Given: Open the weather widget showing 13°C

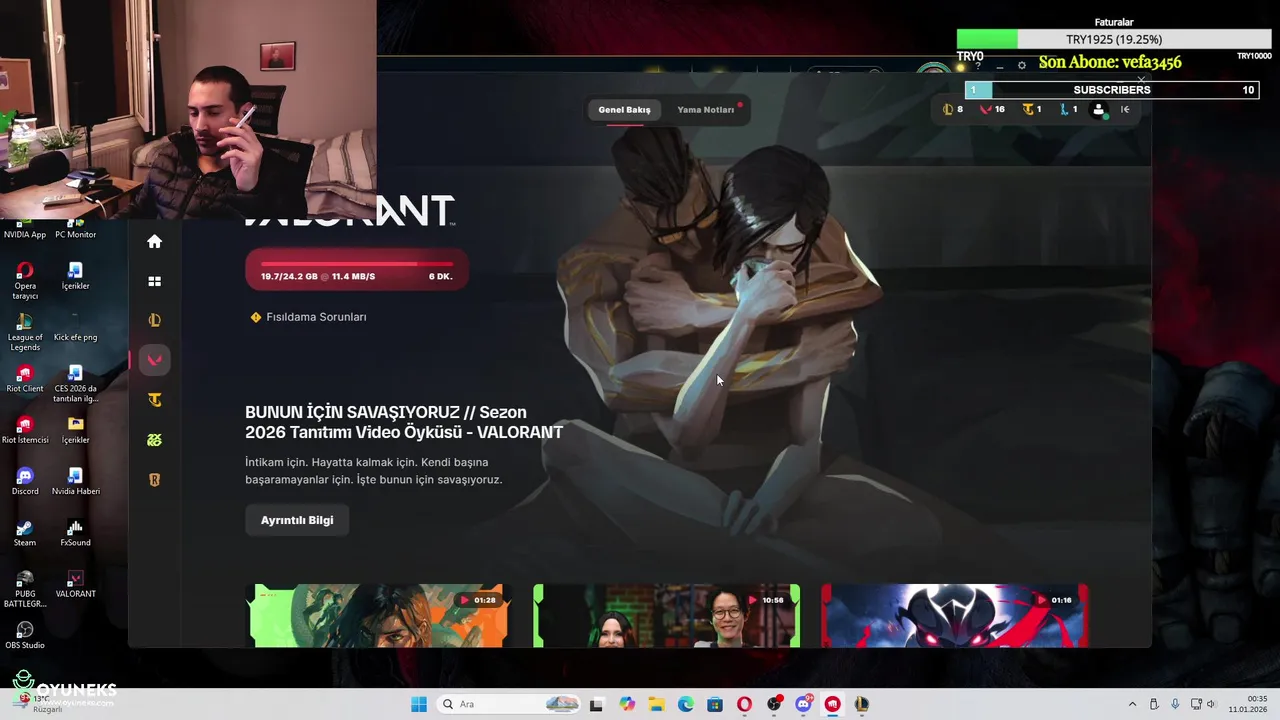Looking at the screenshot, I should pyautogui.click(x=38, y=703).
